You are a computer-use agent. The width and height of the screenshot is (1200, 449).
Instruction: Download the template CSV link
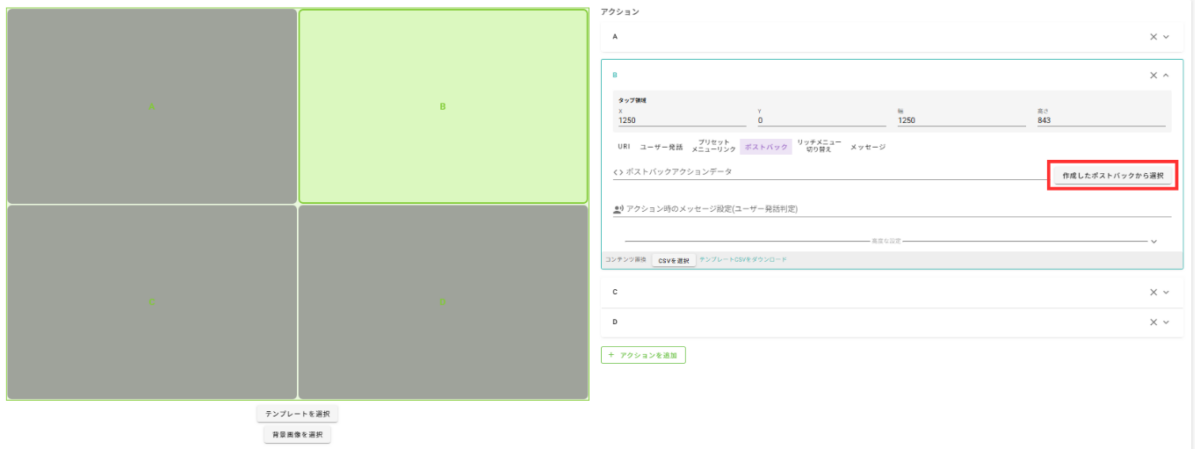pyautogui.click(x=743, y=260)
